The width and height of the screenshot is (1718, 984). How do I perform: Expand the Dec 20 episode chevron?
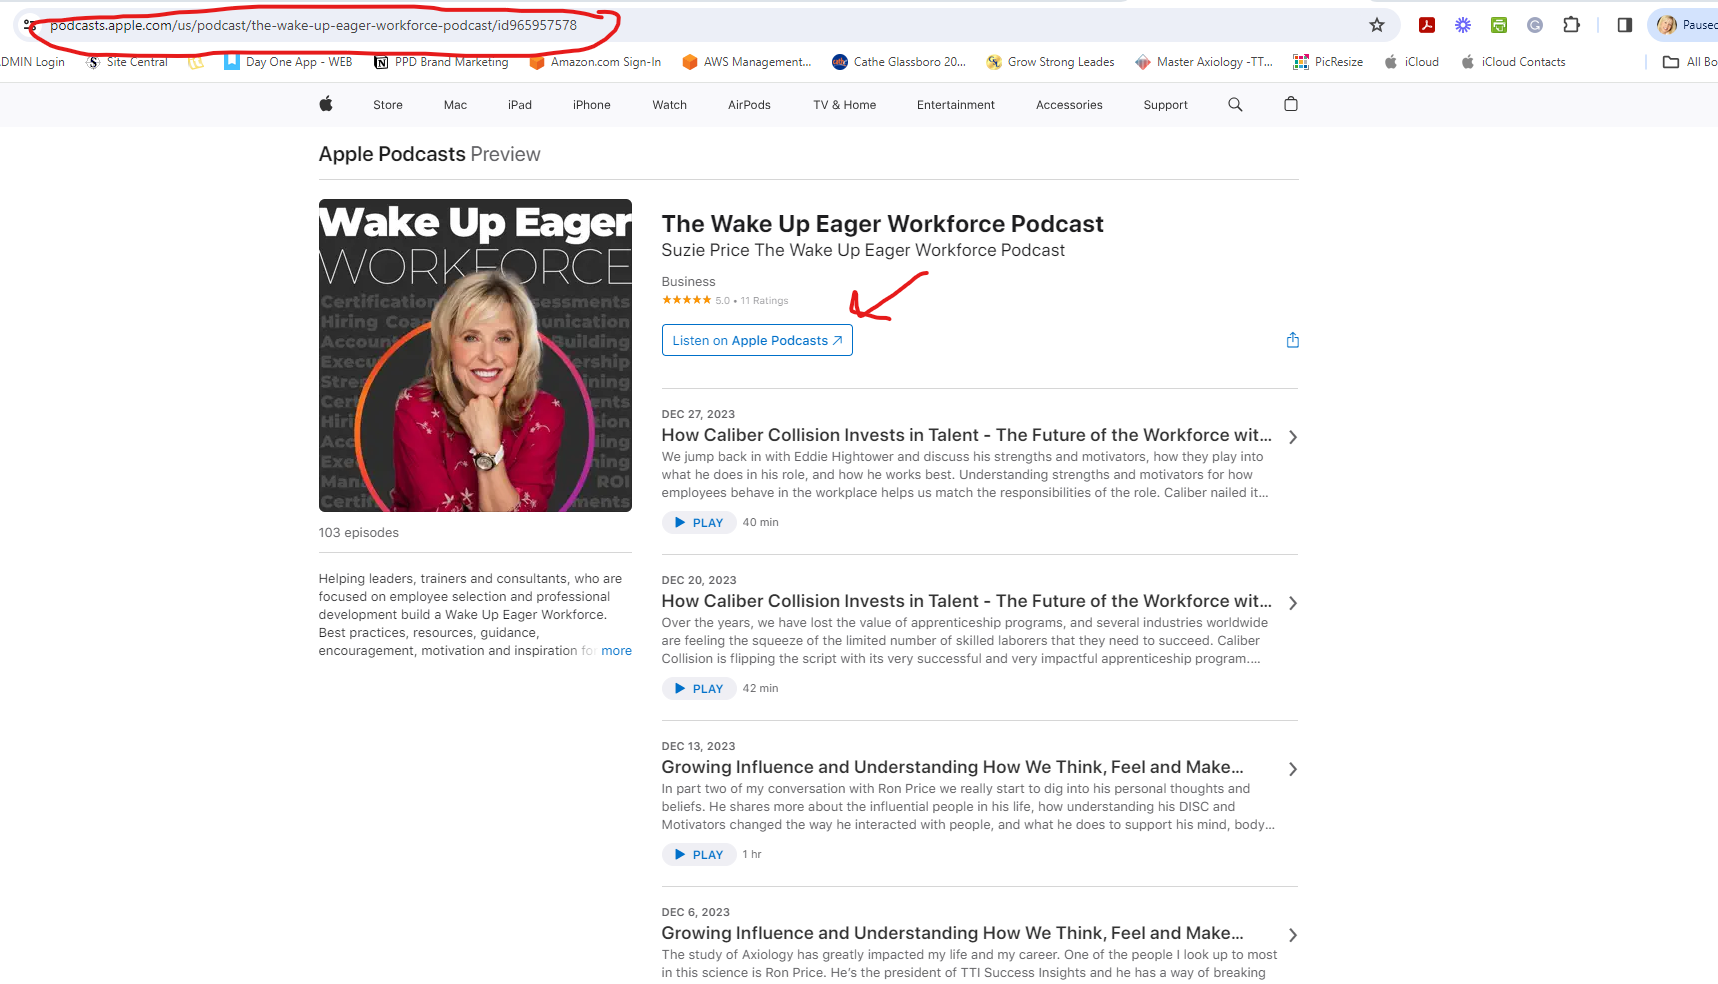click(x=1293, y=603)
